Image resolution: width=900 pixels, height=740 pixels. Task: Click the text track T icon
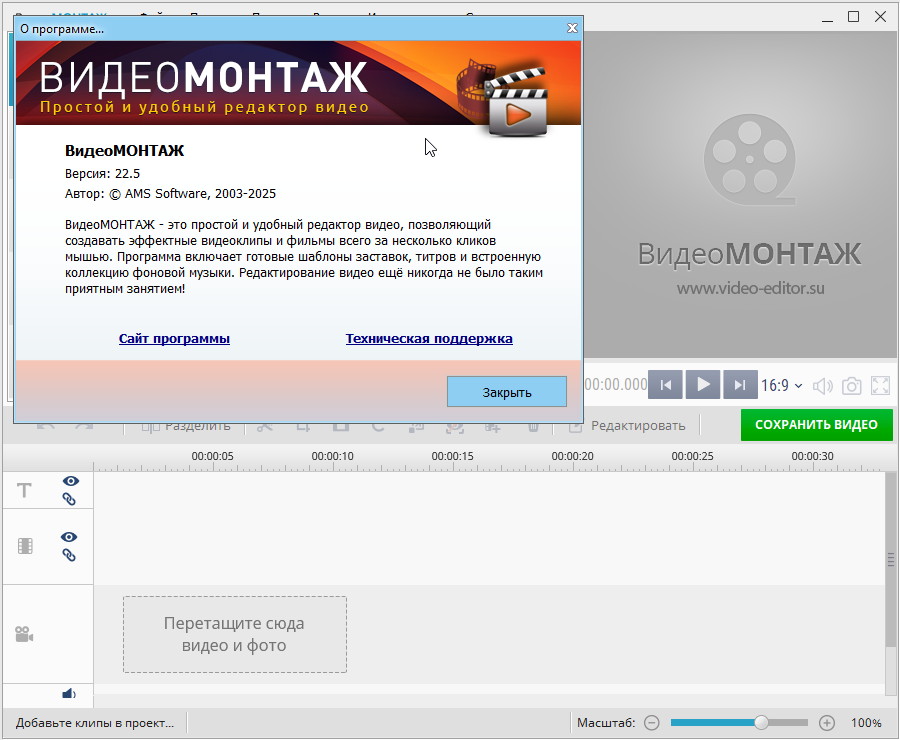pos(24,490)
